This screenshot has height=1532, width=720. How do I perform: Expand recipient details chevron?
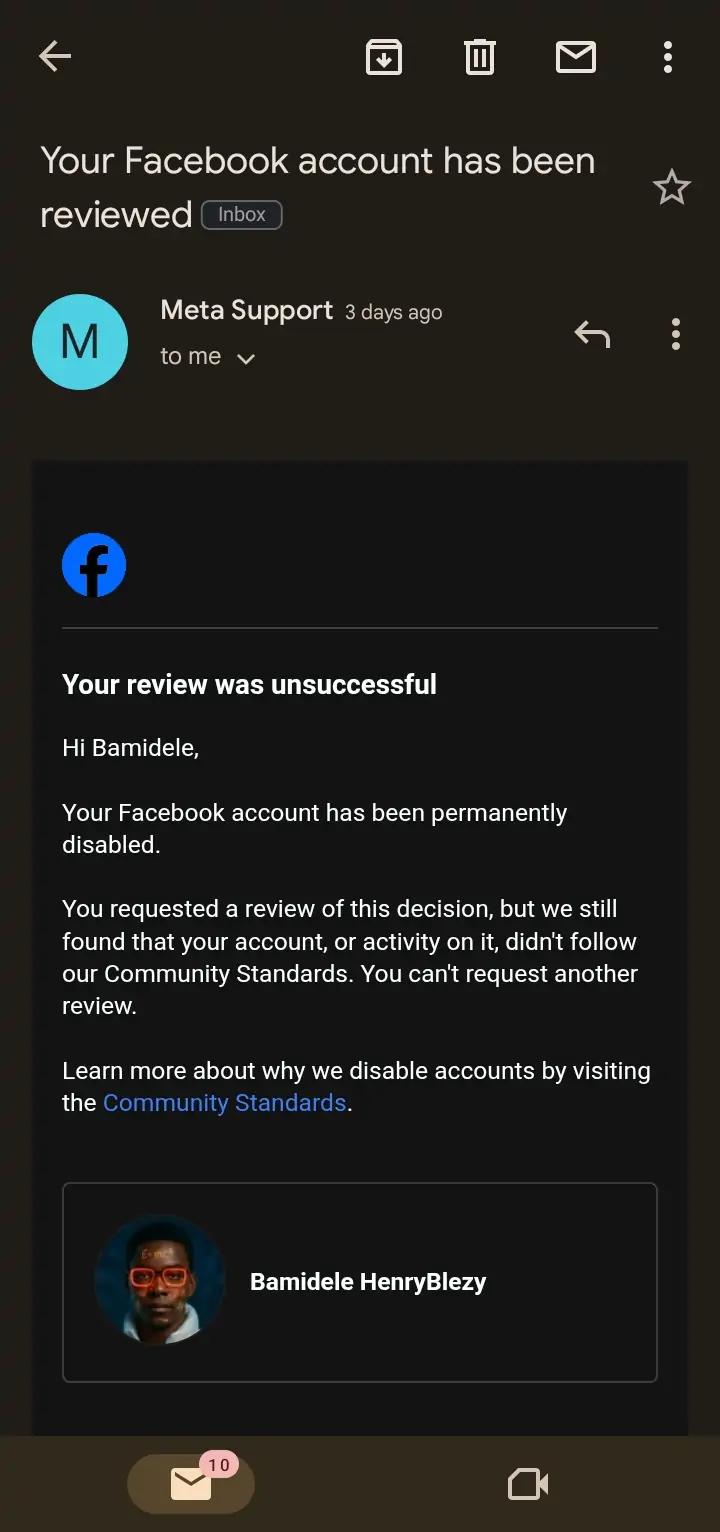(x=246, y=359)
